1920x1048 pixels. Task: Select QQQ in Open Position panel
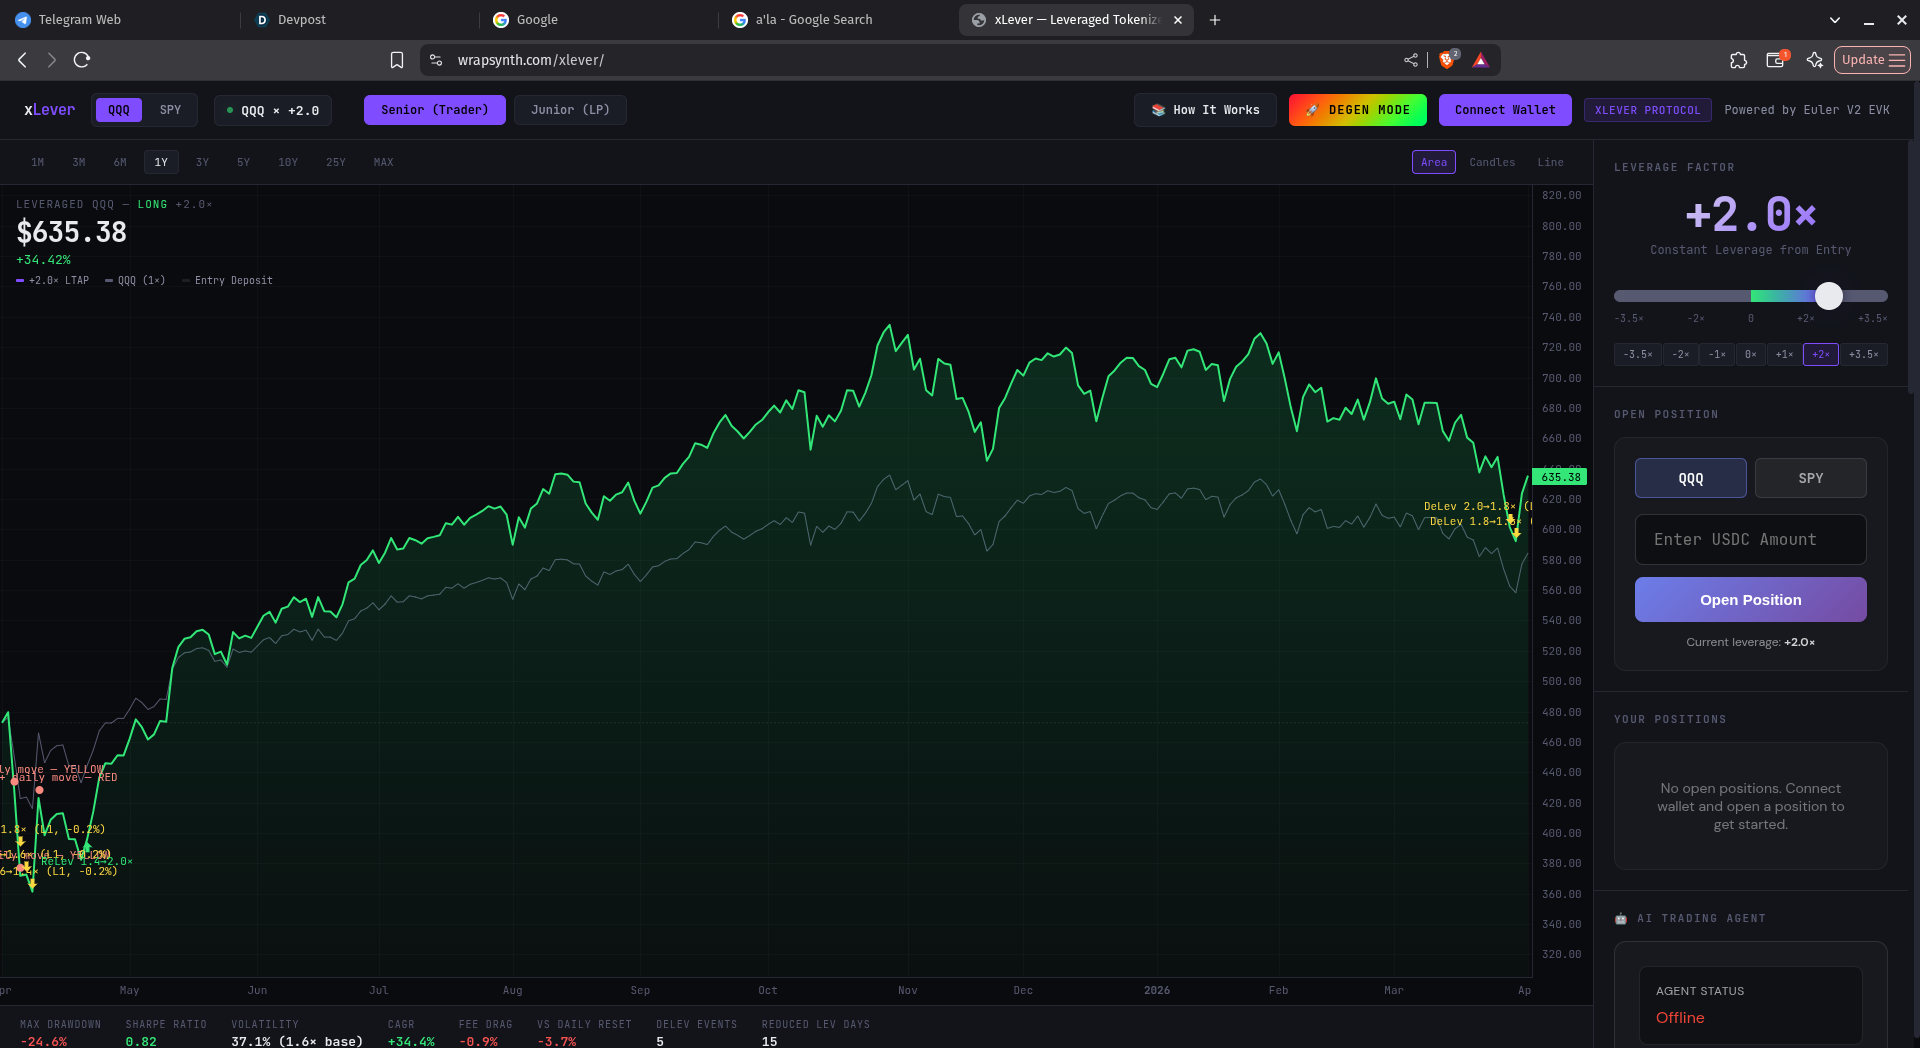tap(1691, 478)
